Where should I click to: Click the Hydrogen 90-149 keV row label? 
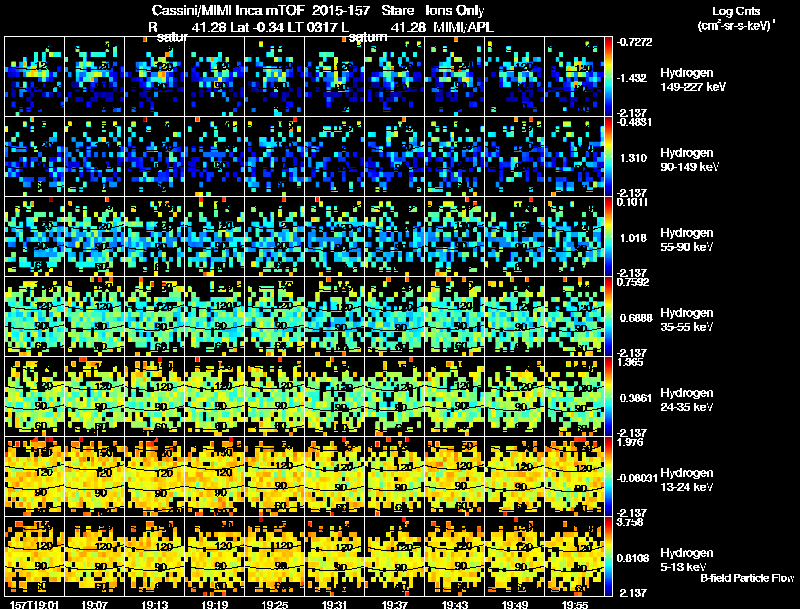click(x=689, y=160)
